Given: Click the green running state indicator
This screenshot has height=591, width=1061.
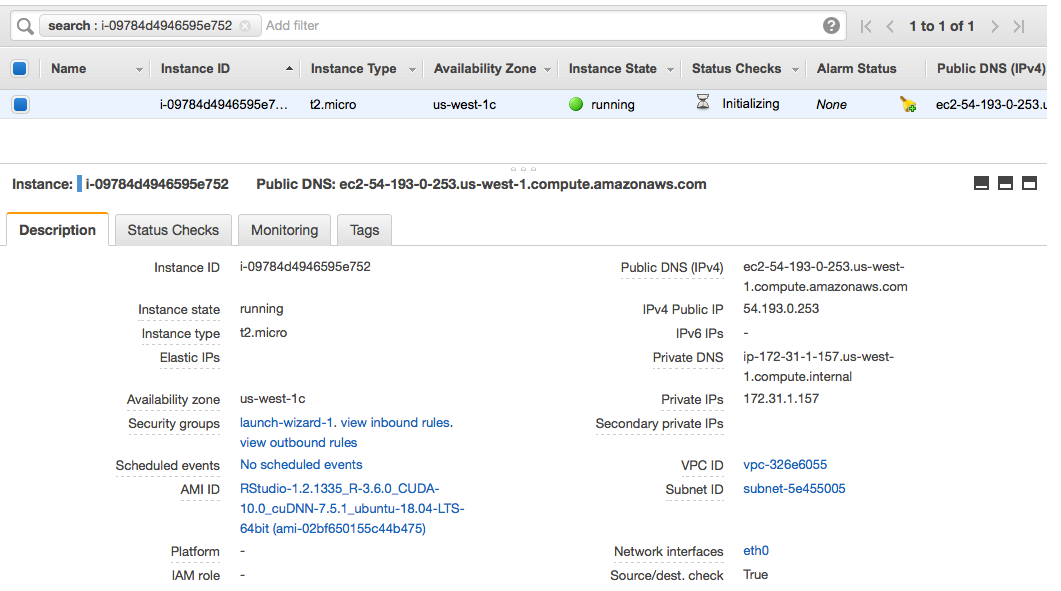Looking at the screenshot, I should tap(576, 104).
